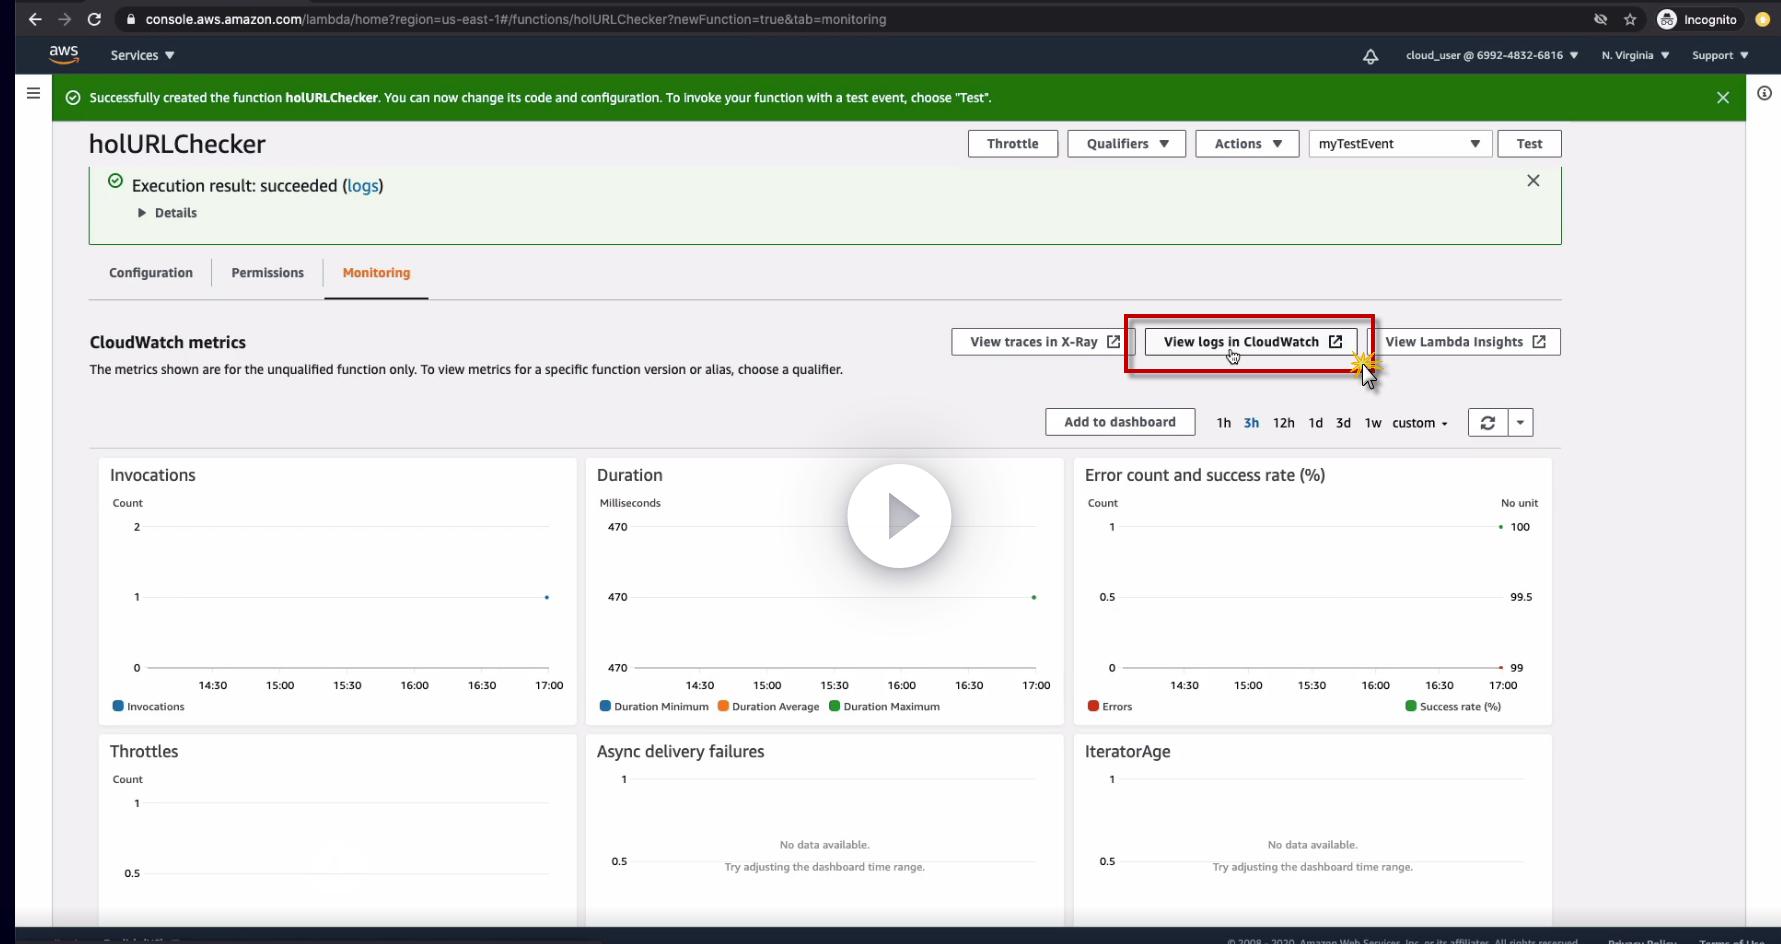Click View logs in CloudWatch
1781x944 pixels.
(x=1251, y=342)
